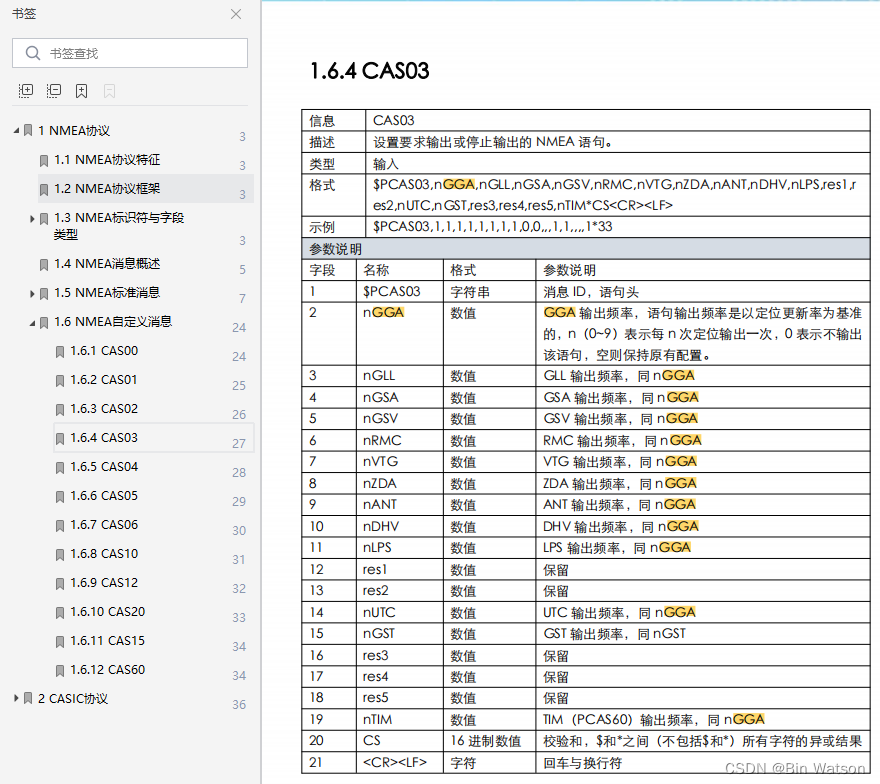Click bookmark icon beside 1.6.1 CAS00
Image resolution: width=880 pixels, height=784 pixels.
click(x=60, y=352)
